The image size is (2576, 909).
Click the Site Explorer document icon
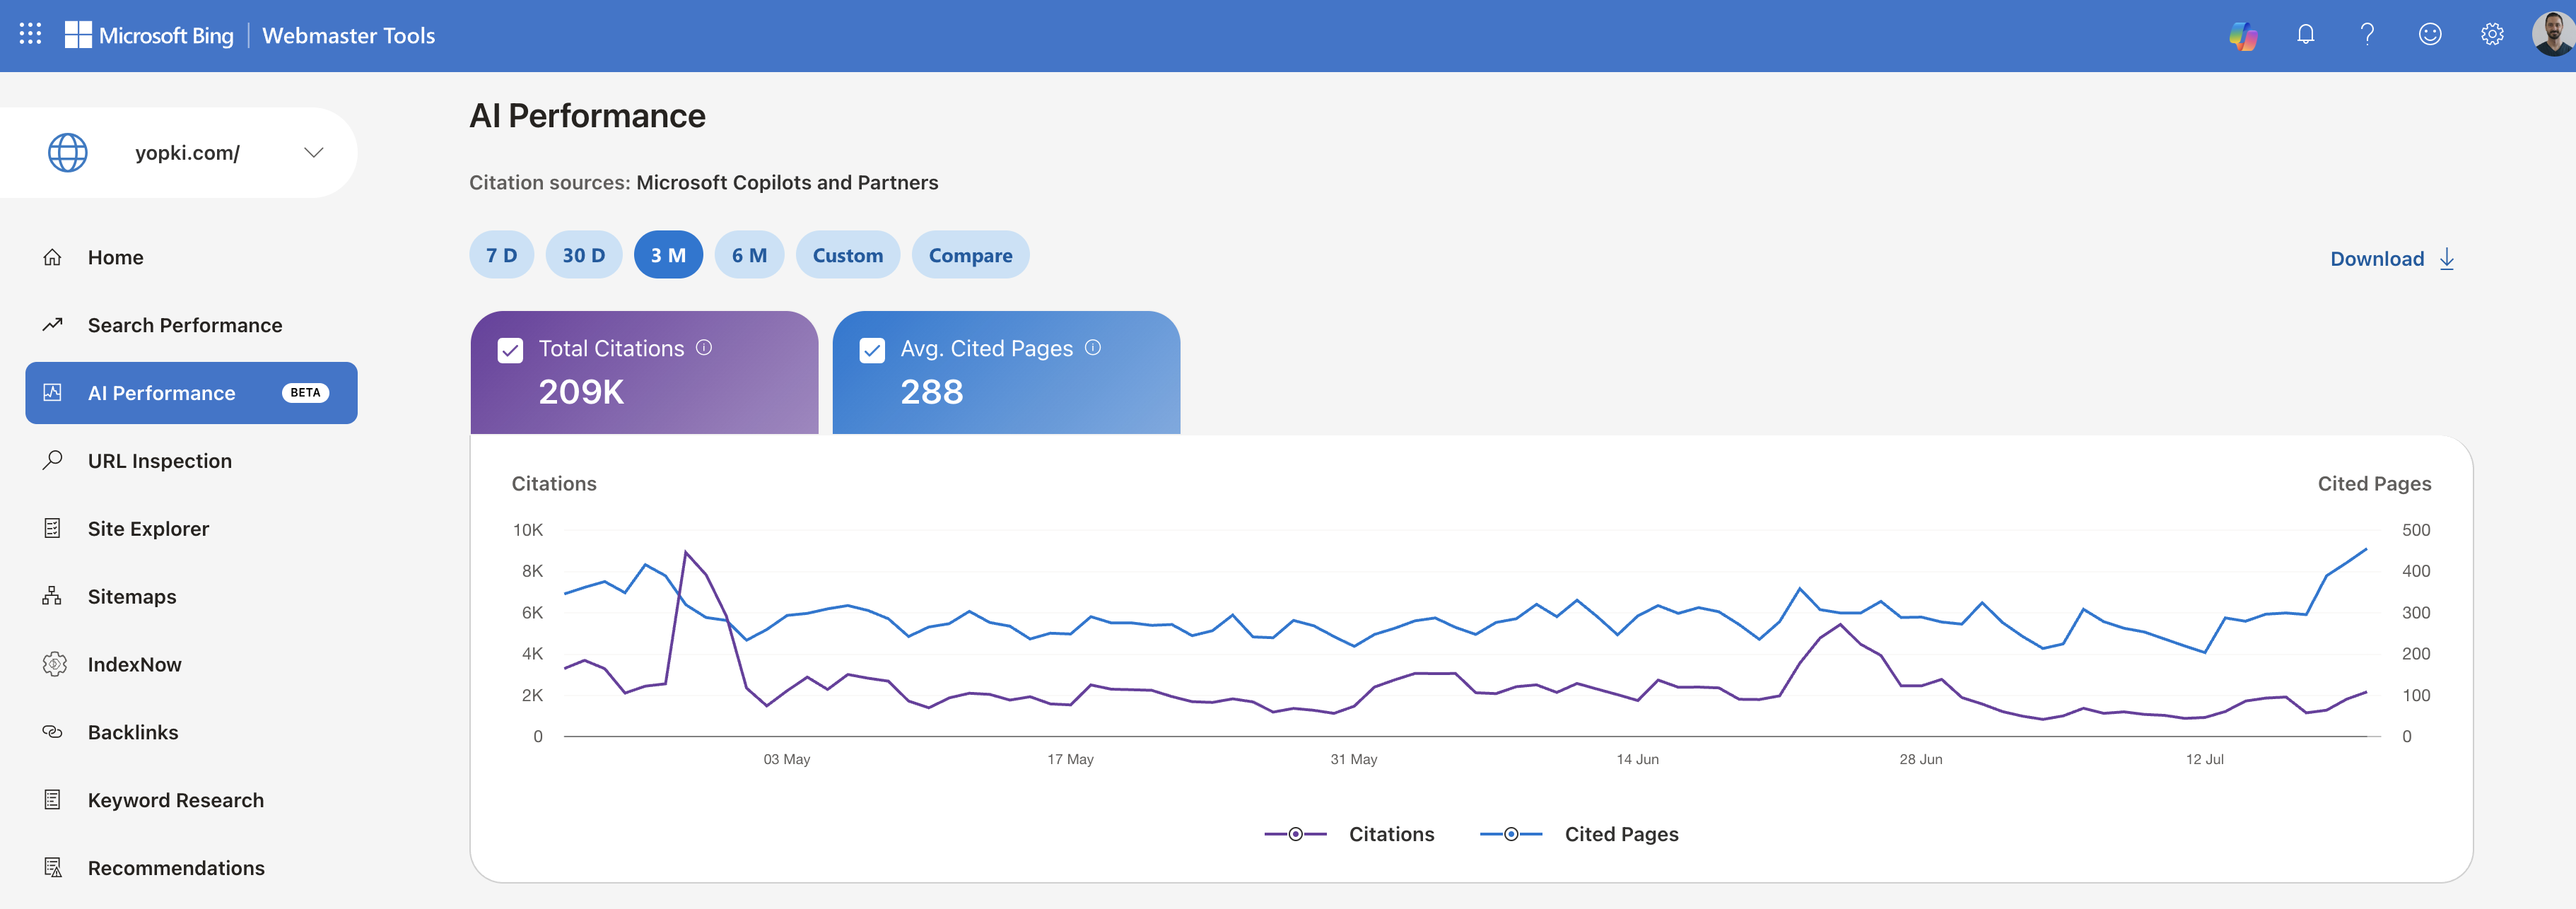(x=53, y=528)
